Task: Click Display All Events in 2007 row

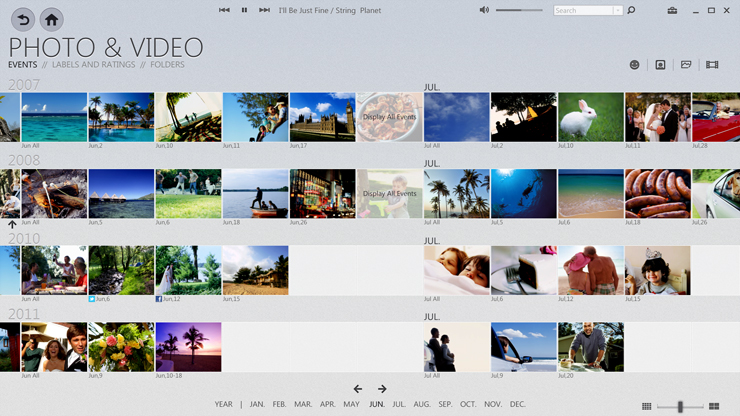Action: click(x=389, y=117)
